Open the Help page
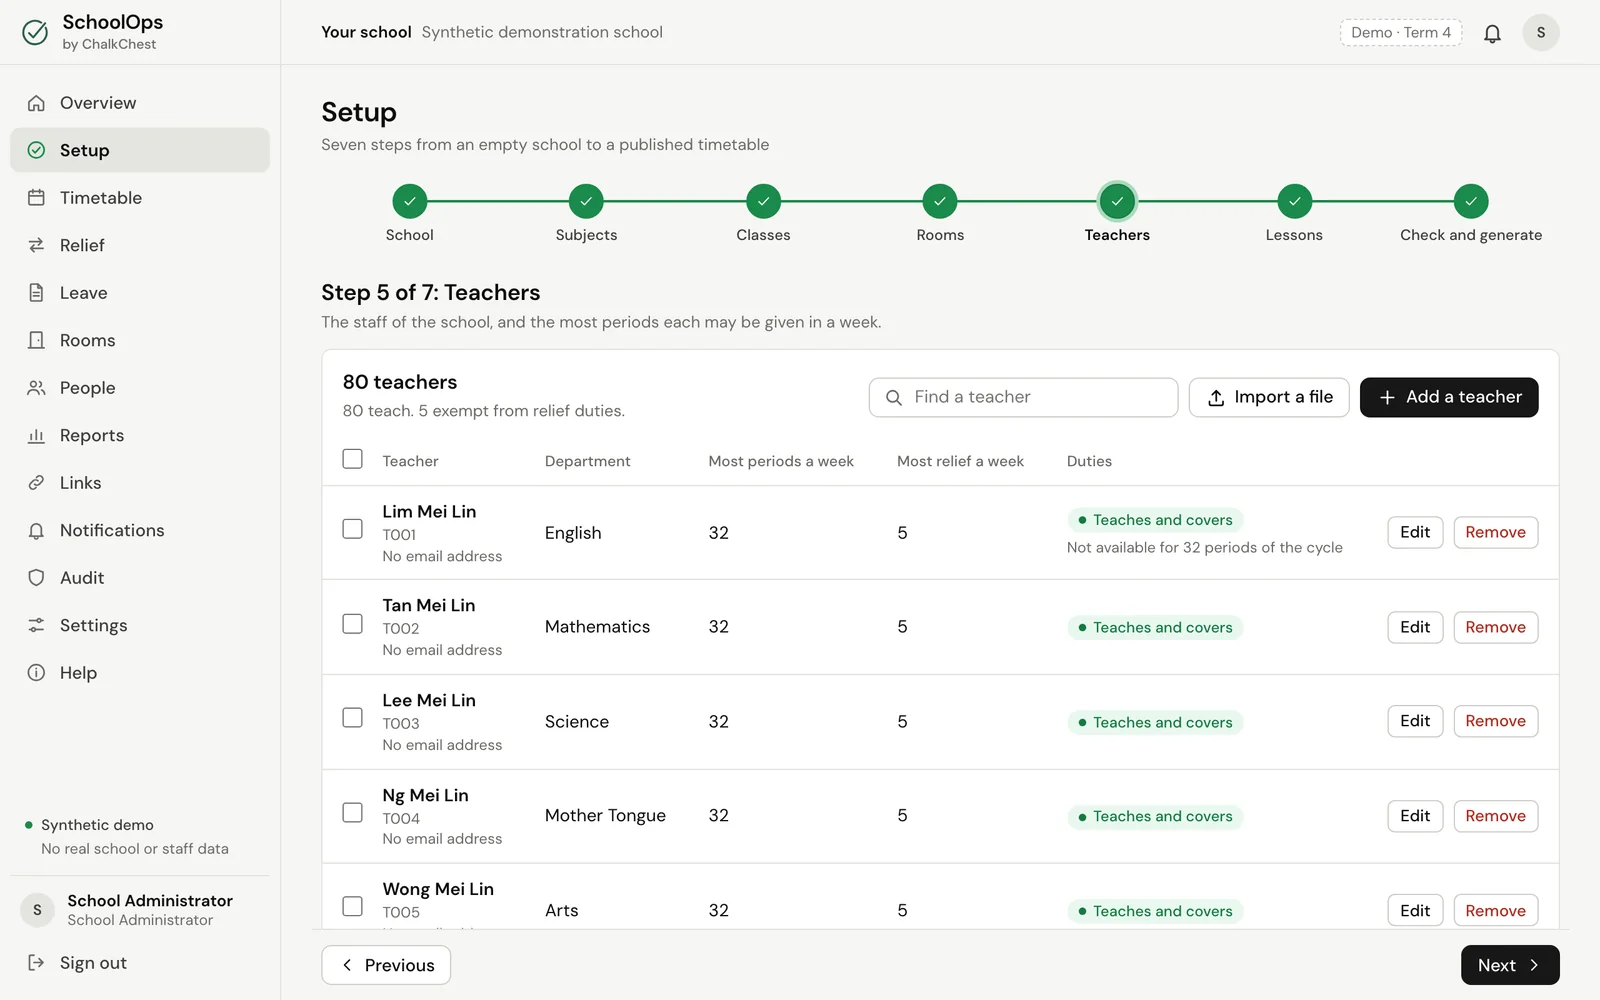Viewport: 1600px width, 1000px height. [x=140, y=673]
